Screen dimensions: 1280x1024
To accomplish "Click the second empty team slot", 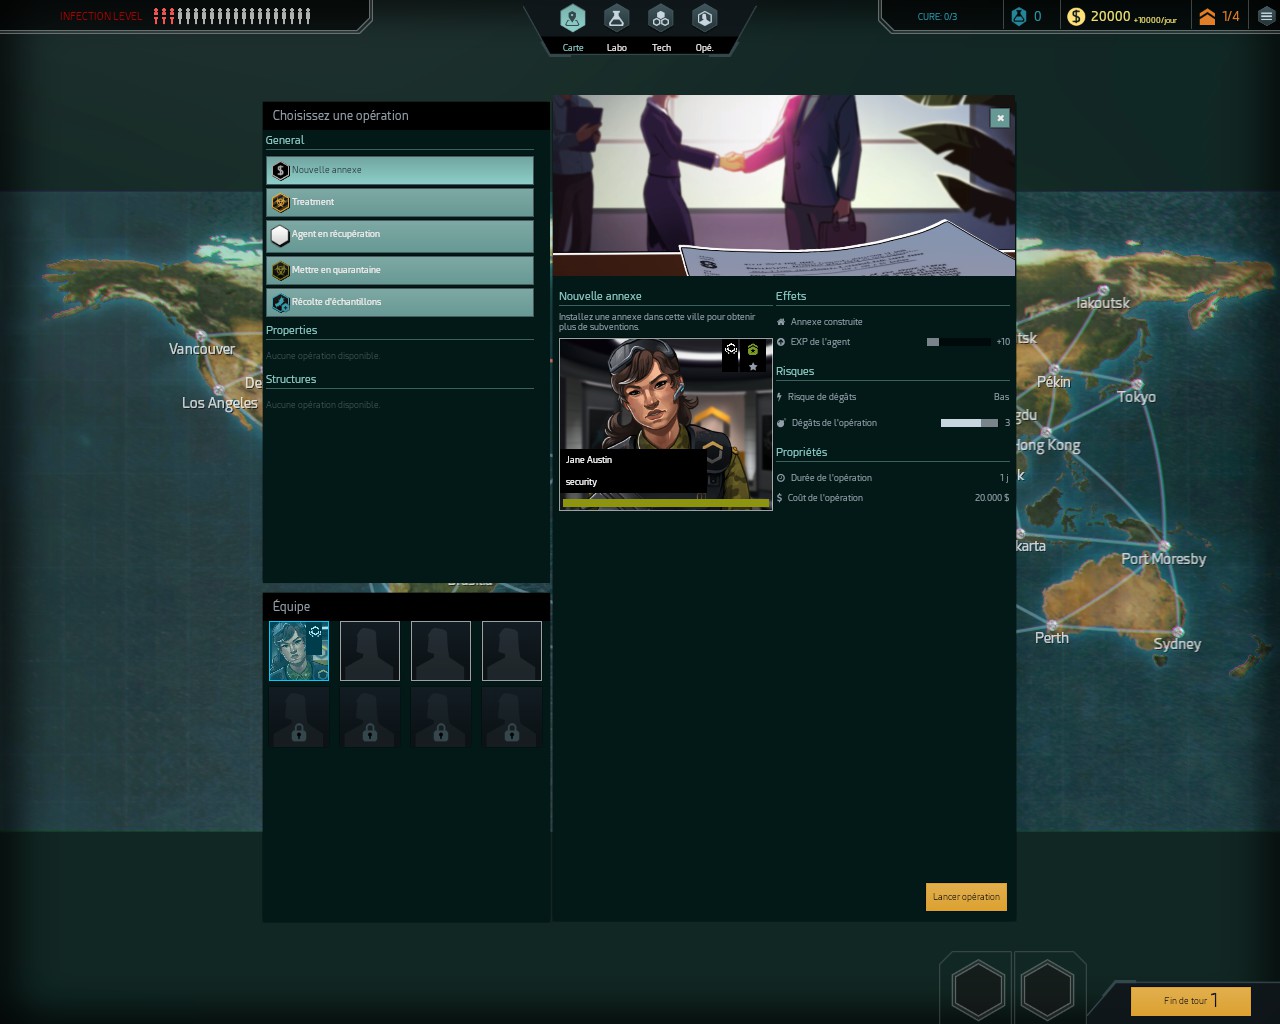I will click(440, 651).
